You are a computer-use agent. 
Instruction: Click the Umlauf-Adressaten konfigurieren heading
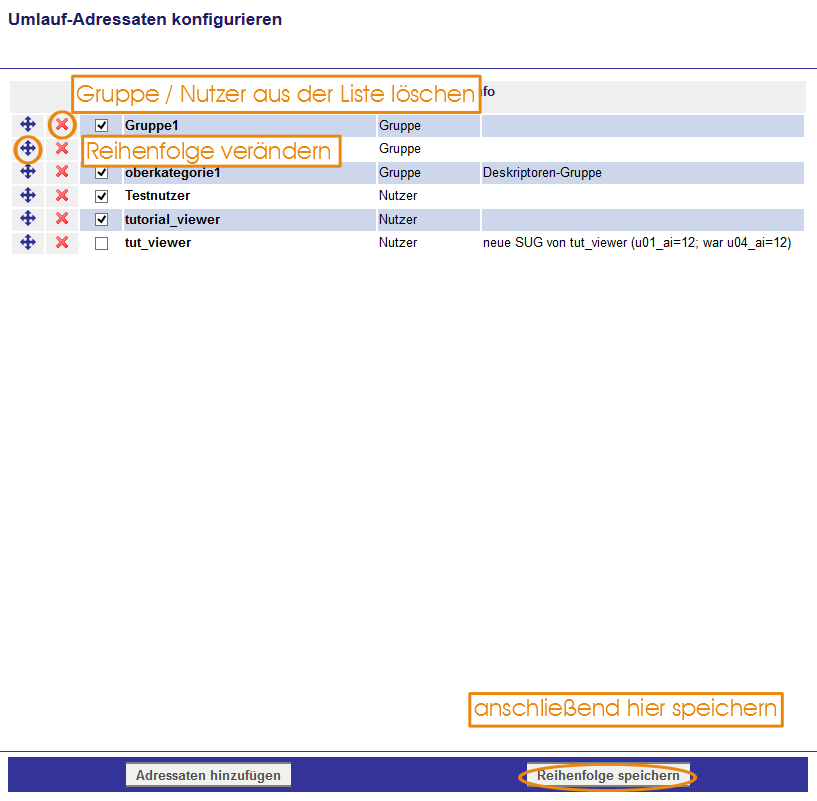click(x=145, y=19)
